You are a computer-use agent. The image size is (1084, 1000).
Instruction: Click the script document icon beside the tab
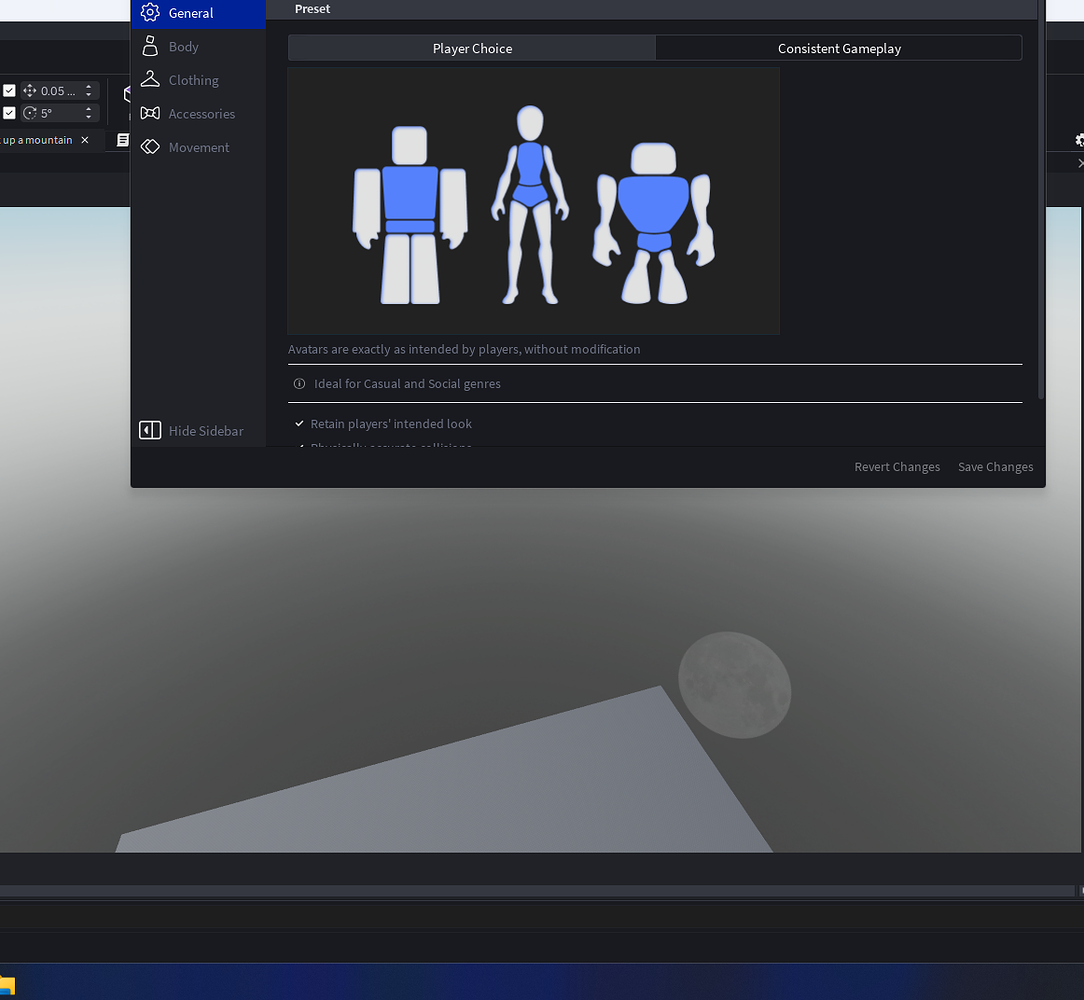click(123, 140)
